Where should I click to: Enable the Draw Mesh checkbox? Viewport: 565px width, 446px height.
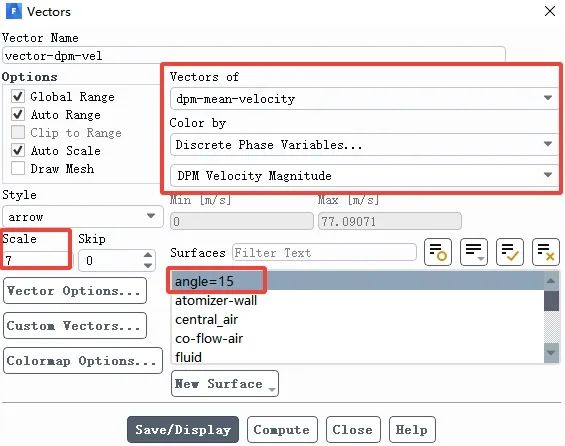point(18,168)
